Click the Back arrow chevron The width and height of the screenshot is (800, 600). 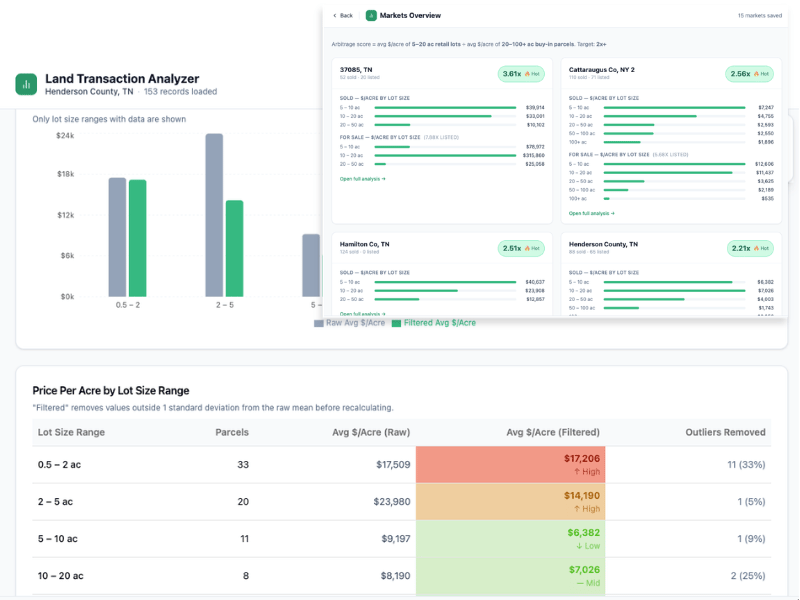pyautogui.click(x=335, y=16)
